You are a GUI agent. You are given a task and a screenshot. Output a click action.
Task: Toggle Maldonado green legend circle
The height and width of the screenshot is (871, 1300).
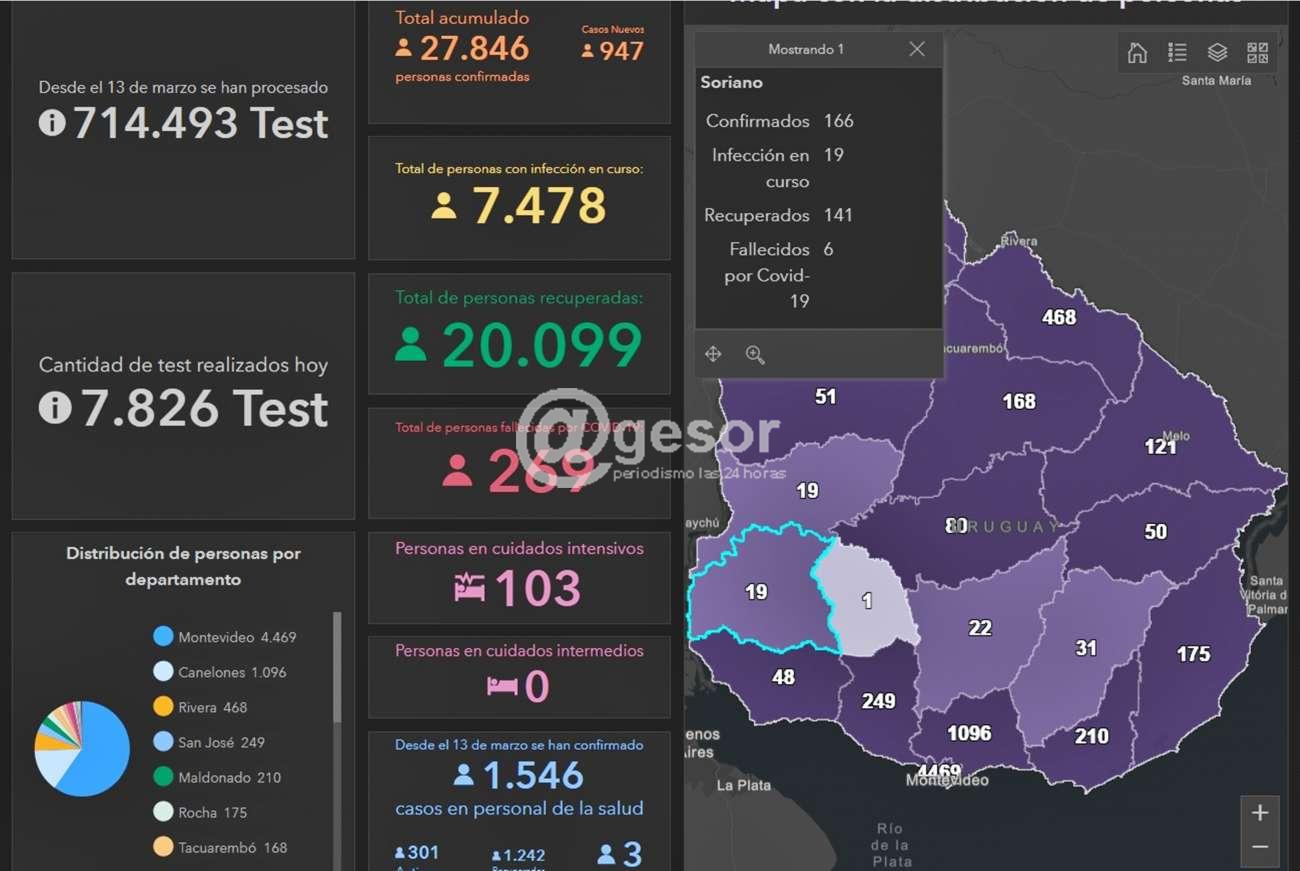coord(163,777)
